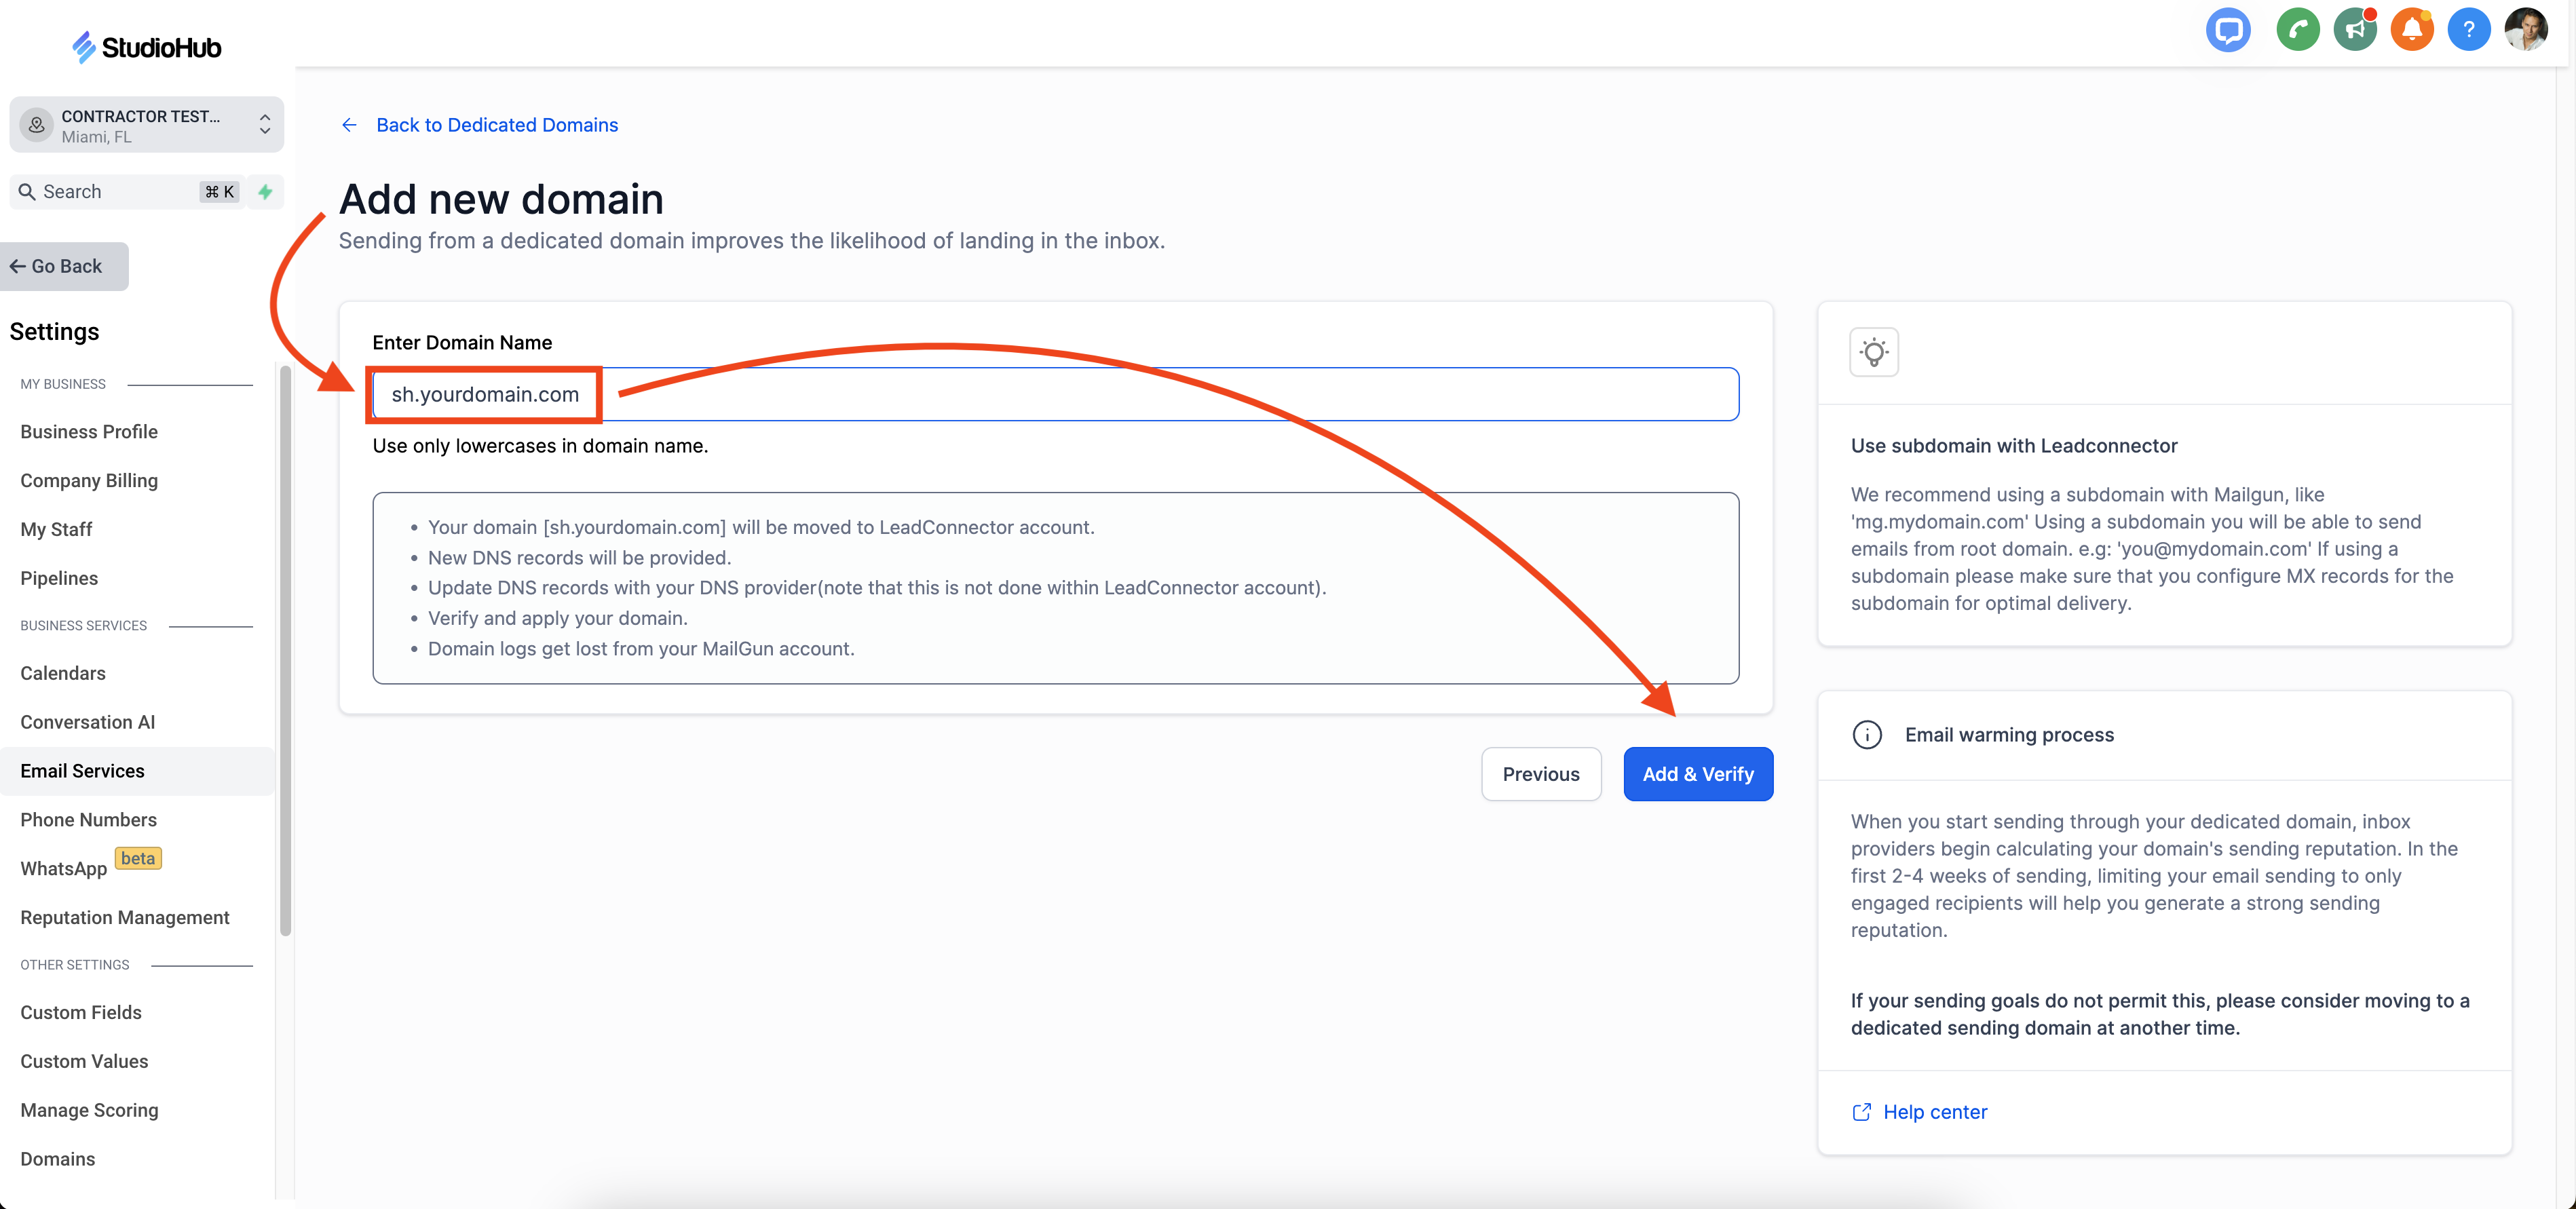Select Phone Numbers in the sidebar

click(88, 820)
